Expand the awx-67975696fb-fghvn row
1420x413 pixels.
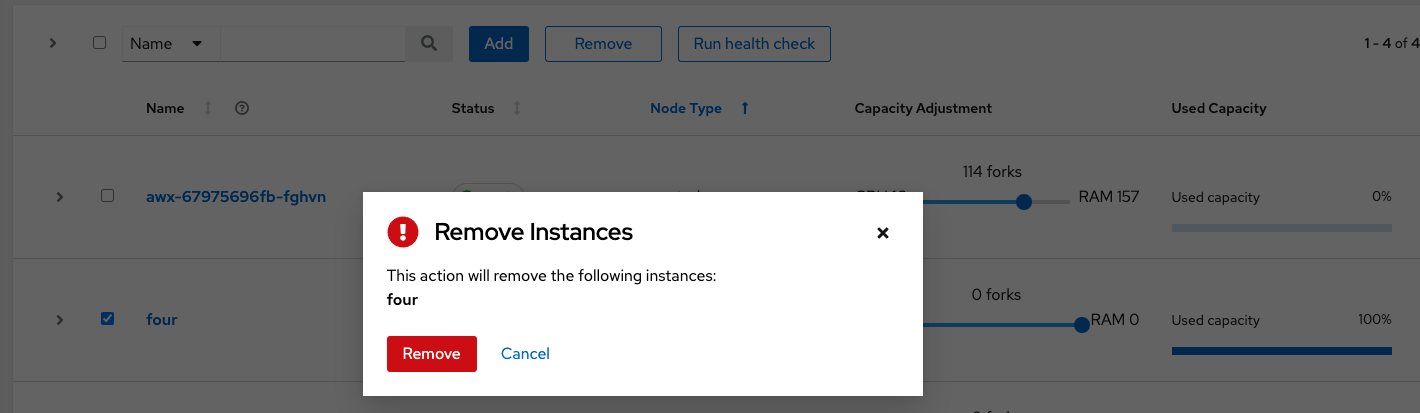[x=60, y=197]
